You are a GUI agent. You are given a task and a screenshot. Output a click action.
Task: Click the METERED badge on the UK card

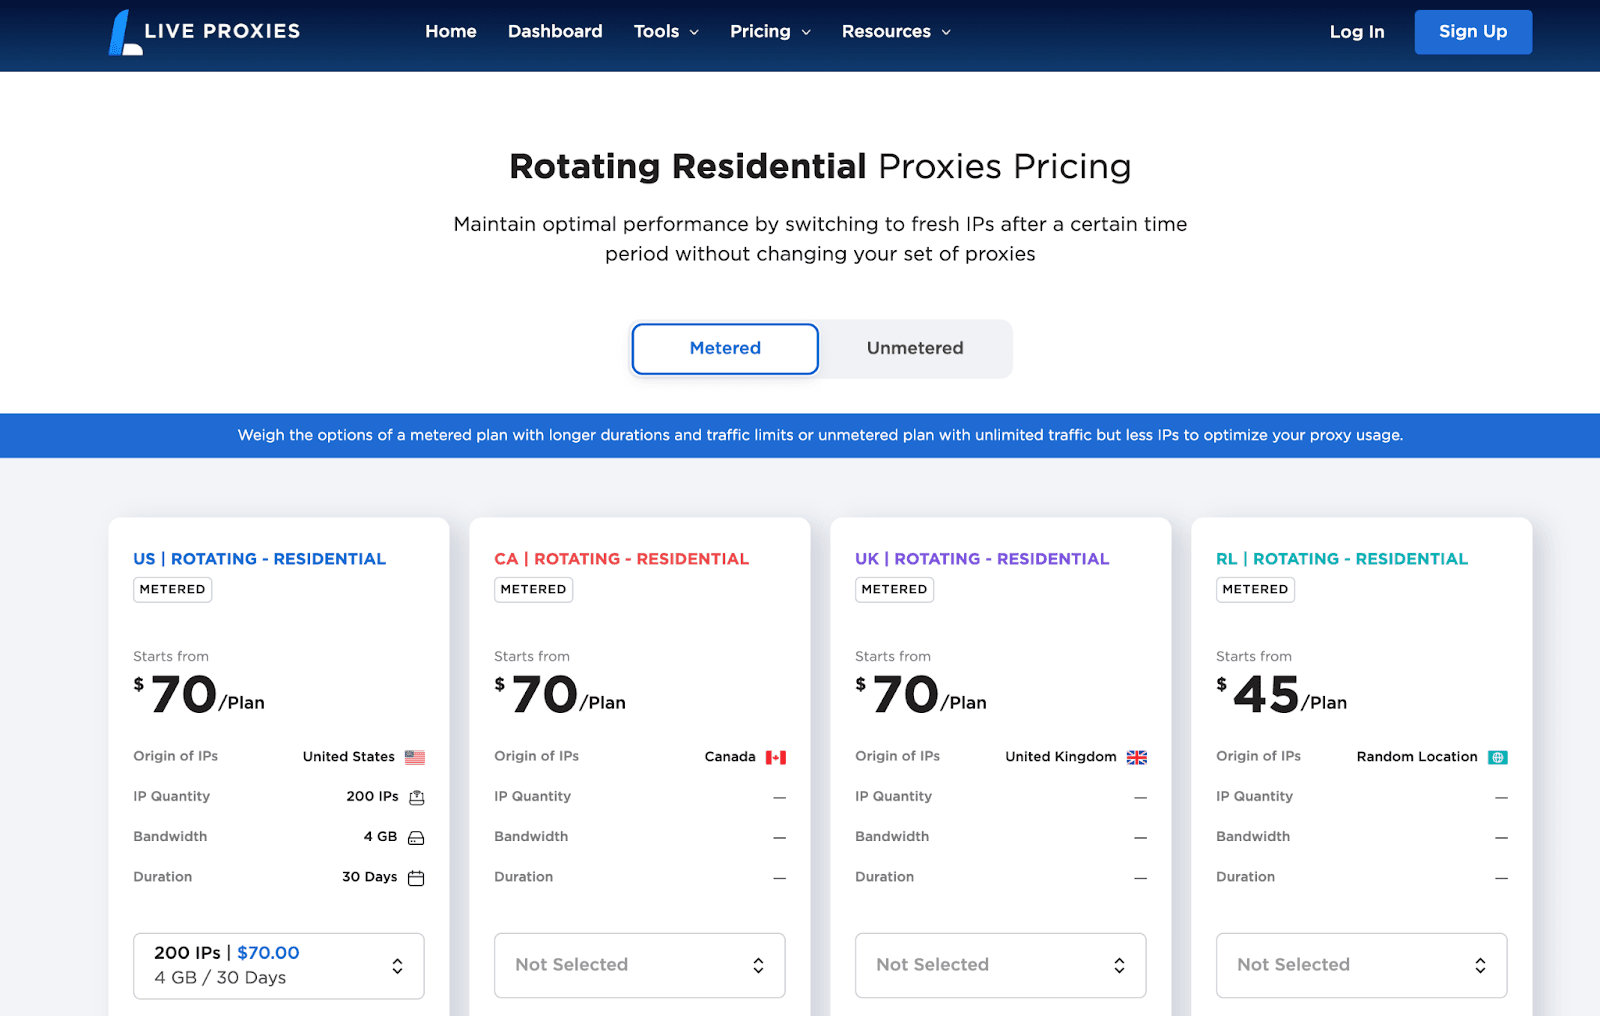[x=895, y=589]
